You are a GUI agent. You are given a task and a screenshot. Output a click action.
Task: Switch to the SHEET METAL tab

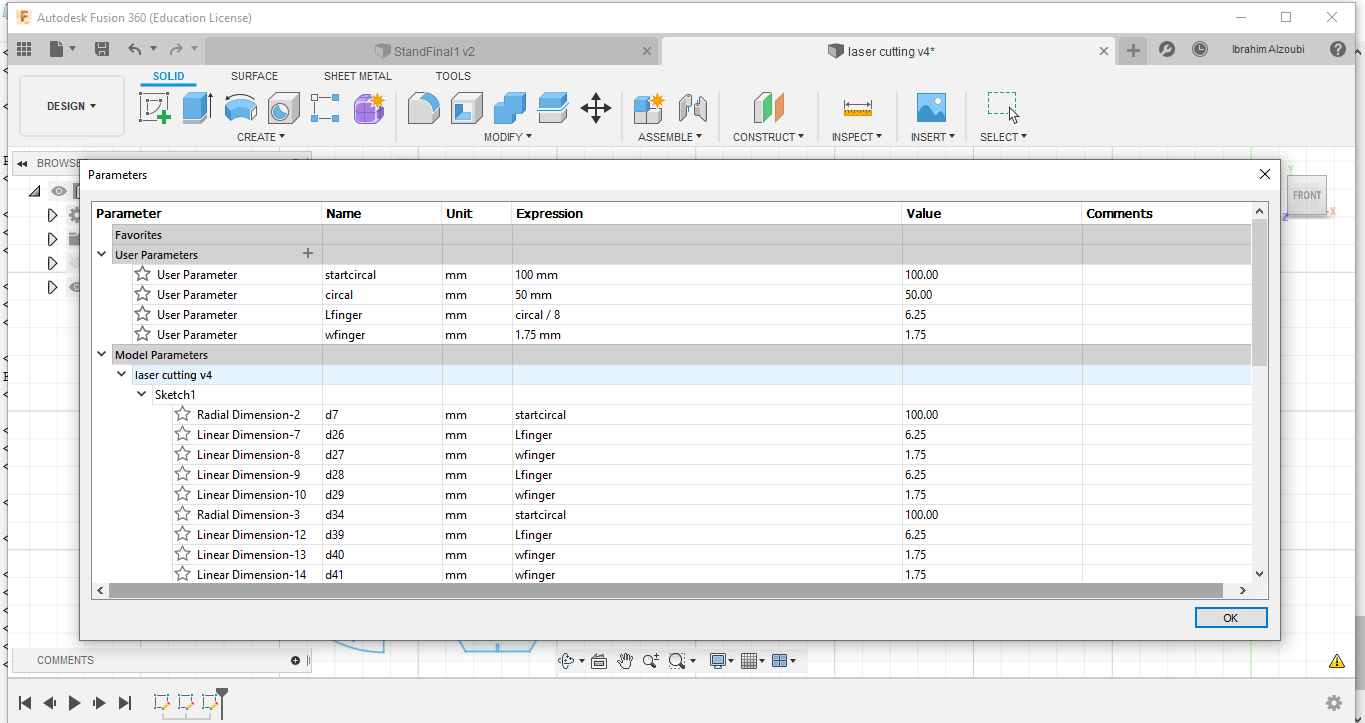[x=358, y=76]
